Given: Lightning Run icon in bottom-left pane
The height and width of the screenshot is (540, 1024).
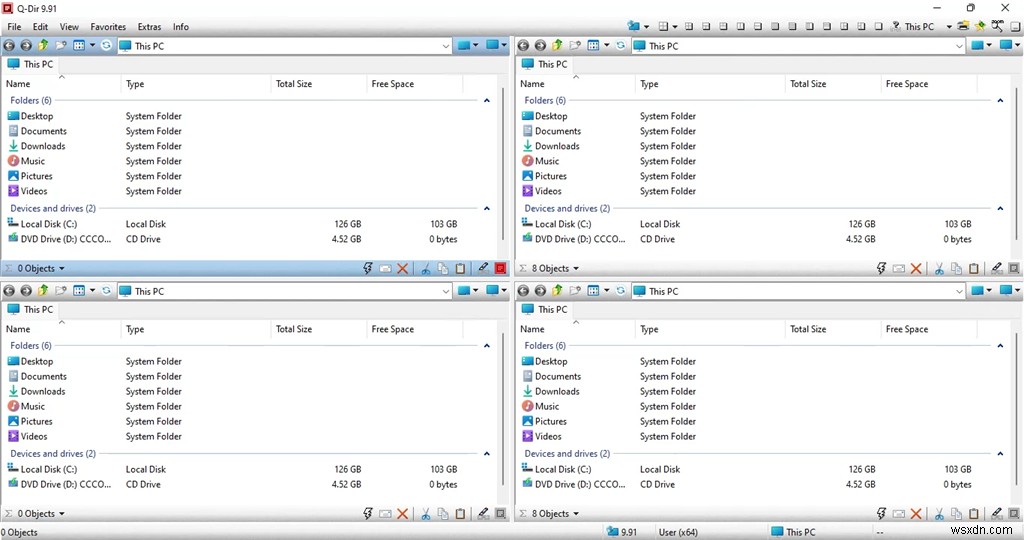Looking at the screenshot, I should pos(368,514).
